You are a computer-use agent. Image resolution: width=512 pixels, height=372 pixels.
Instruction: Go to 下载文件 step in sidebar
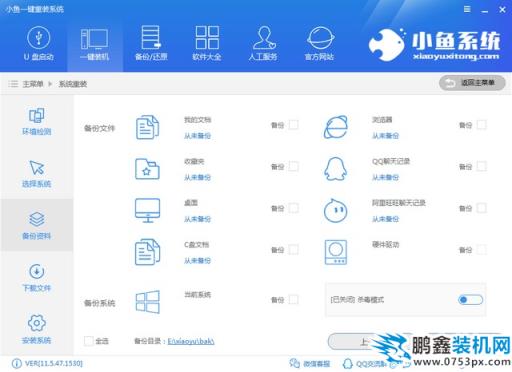[x=37, y=278]
